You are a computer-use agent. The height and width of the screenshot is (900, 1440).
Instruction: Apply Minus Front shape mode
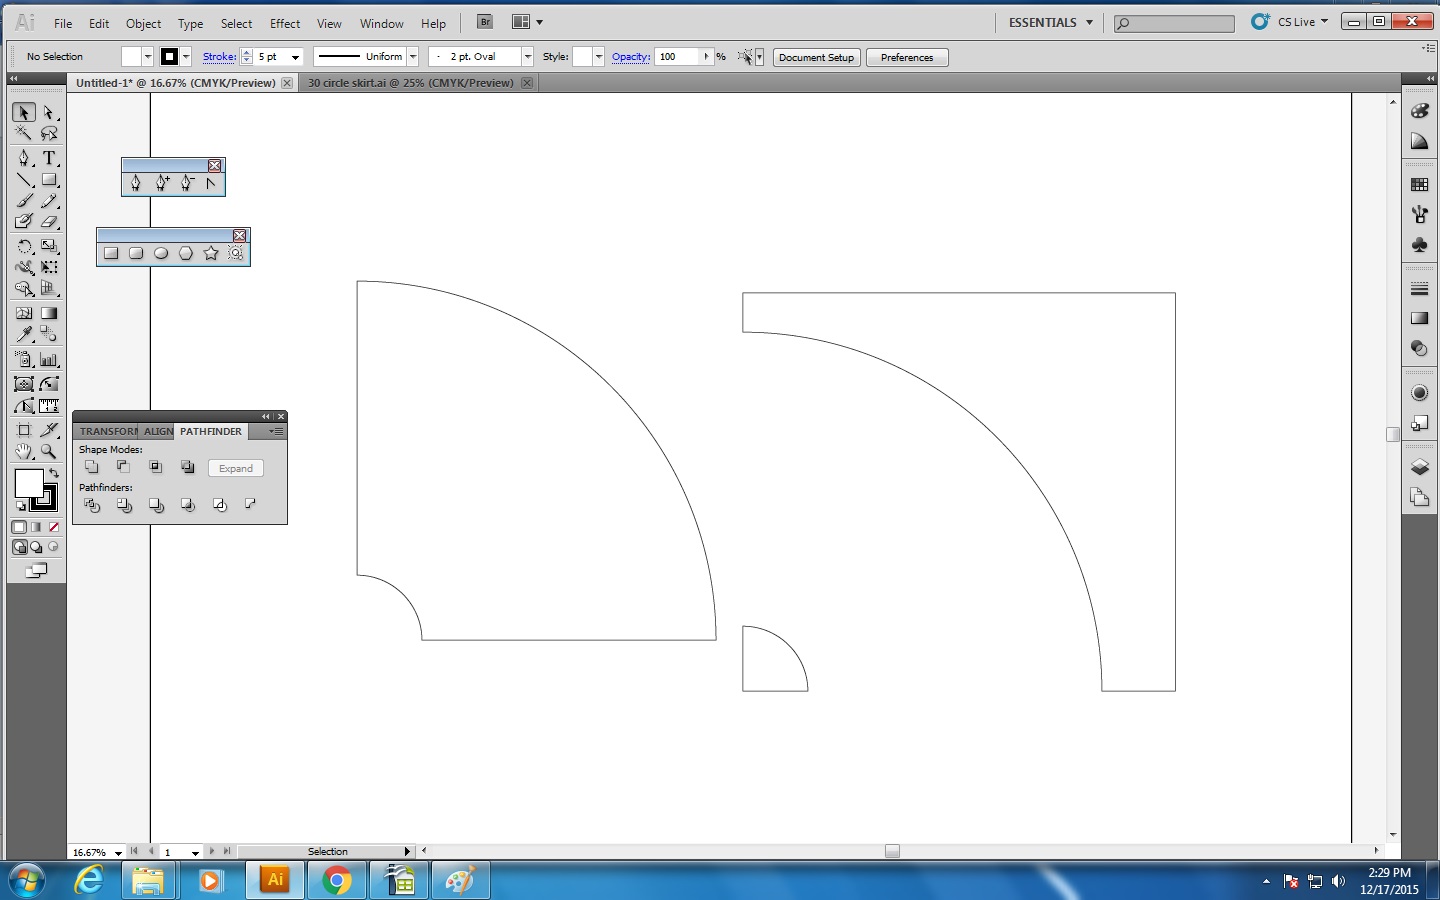click(x=123, y=467)
